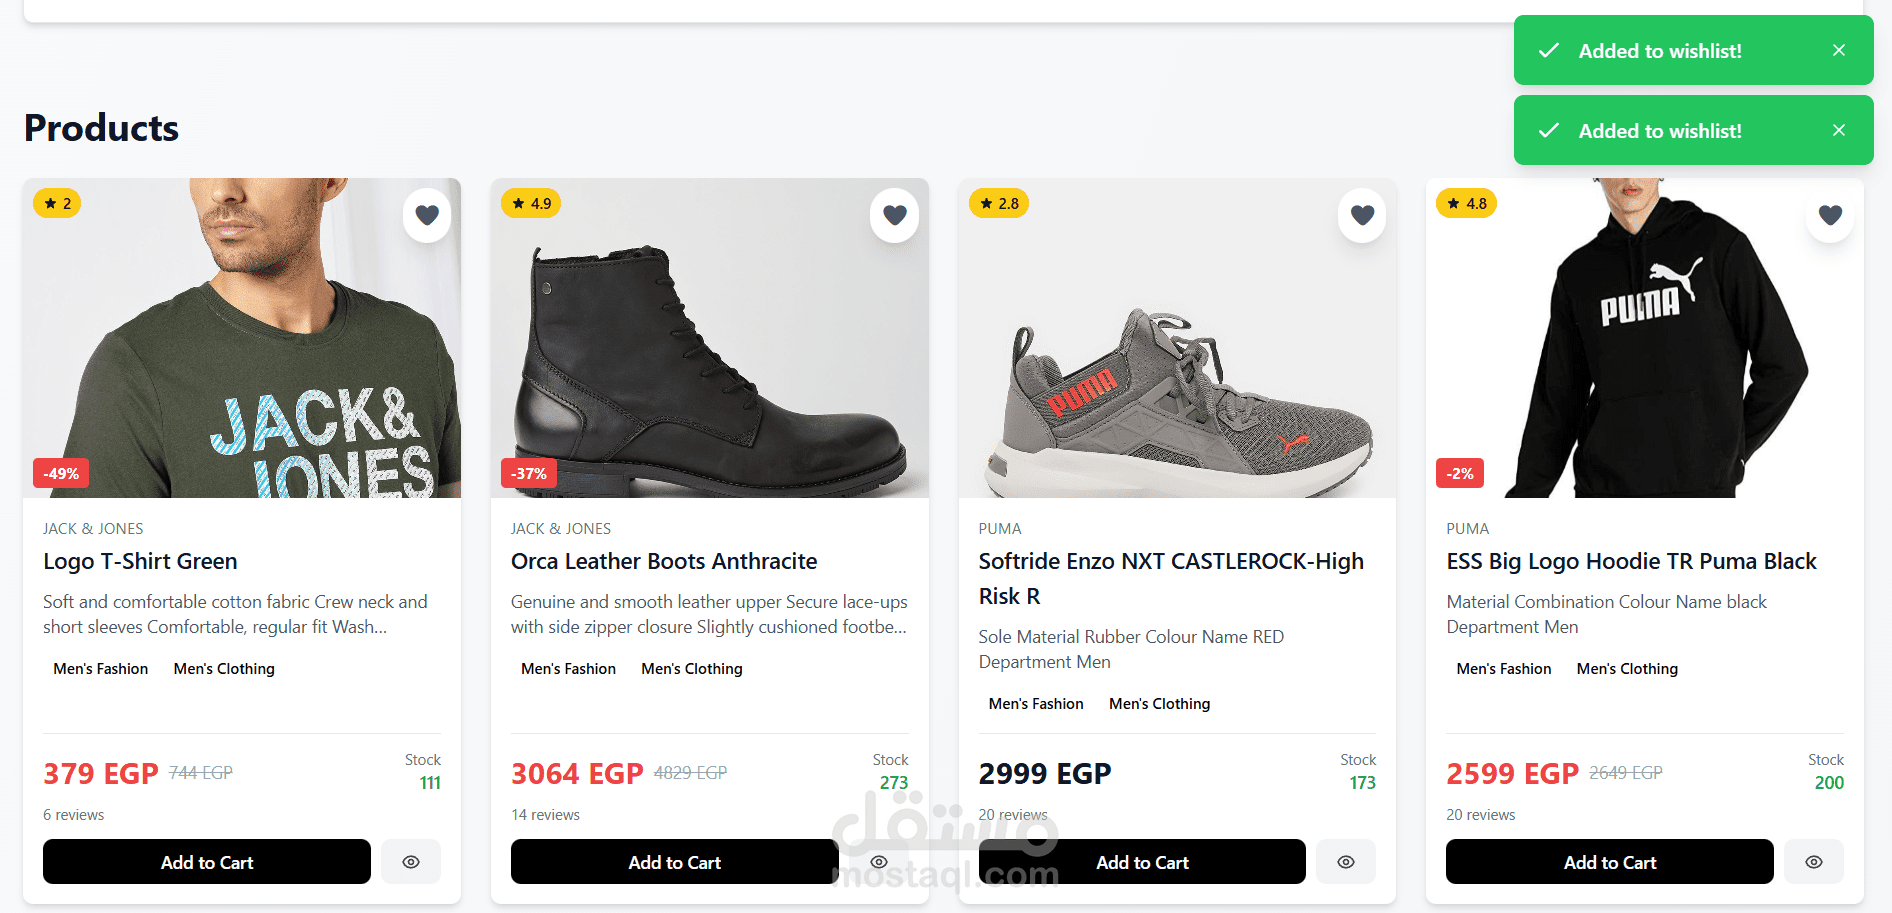Click eye icon for Softride Enzo NXT
Screen dimensions: 1892x913
click(1346, 862)
